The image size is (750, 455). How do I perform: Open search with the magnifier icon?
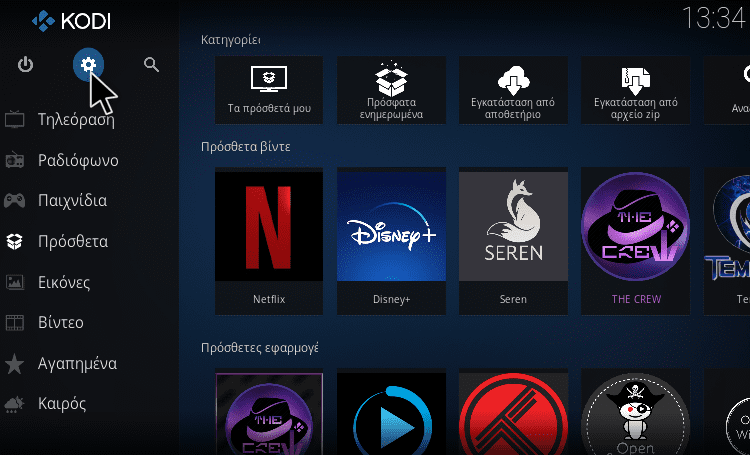point(152,64)
